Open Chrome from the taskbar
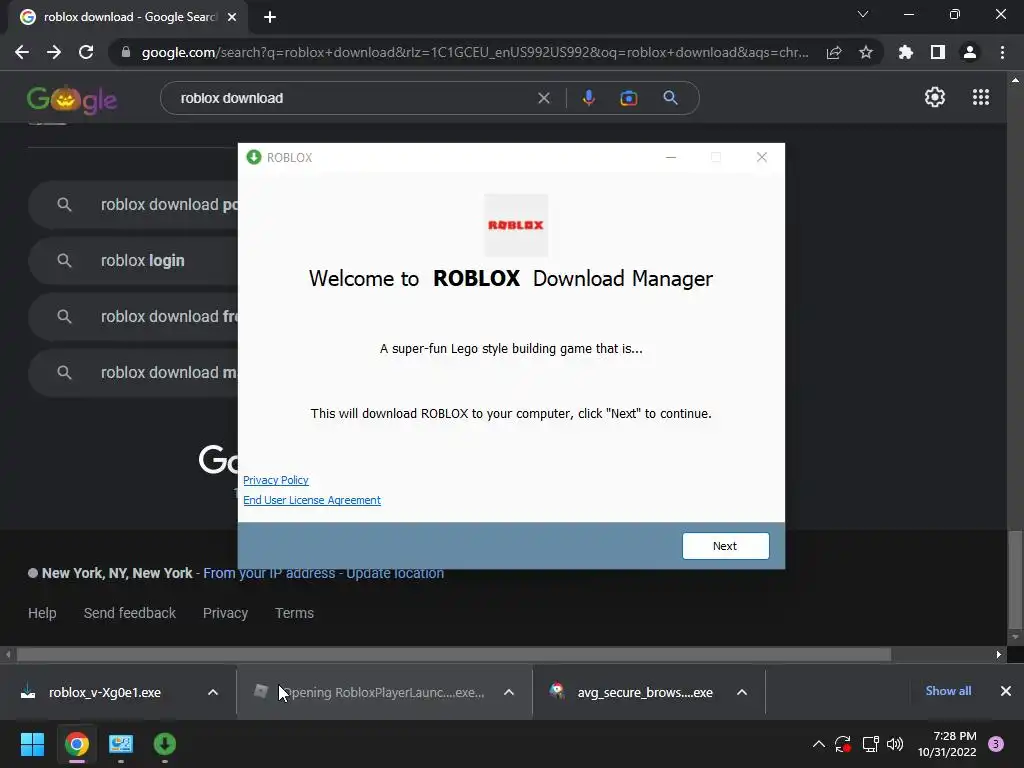 point(76,744)
